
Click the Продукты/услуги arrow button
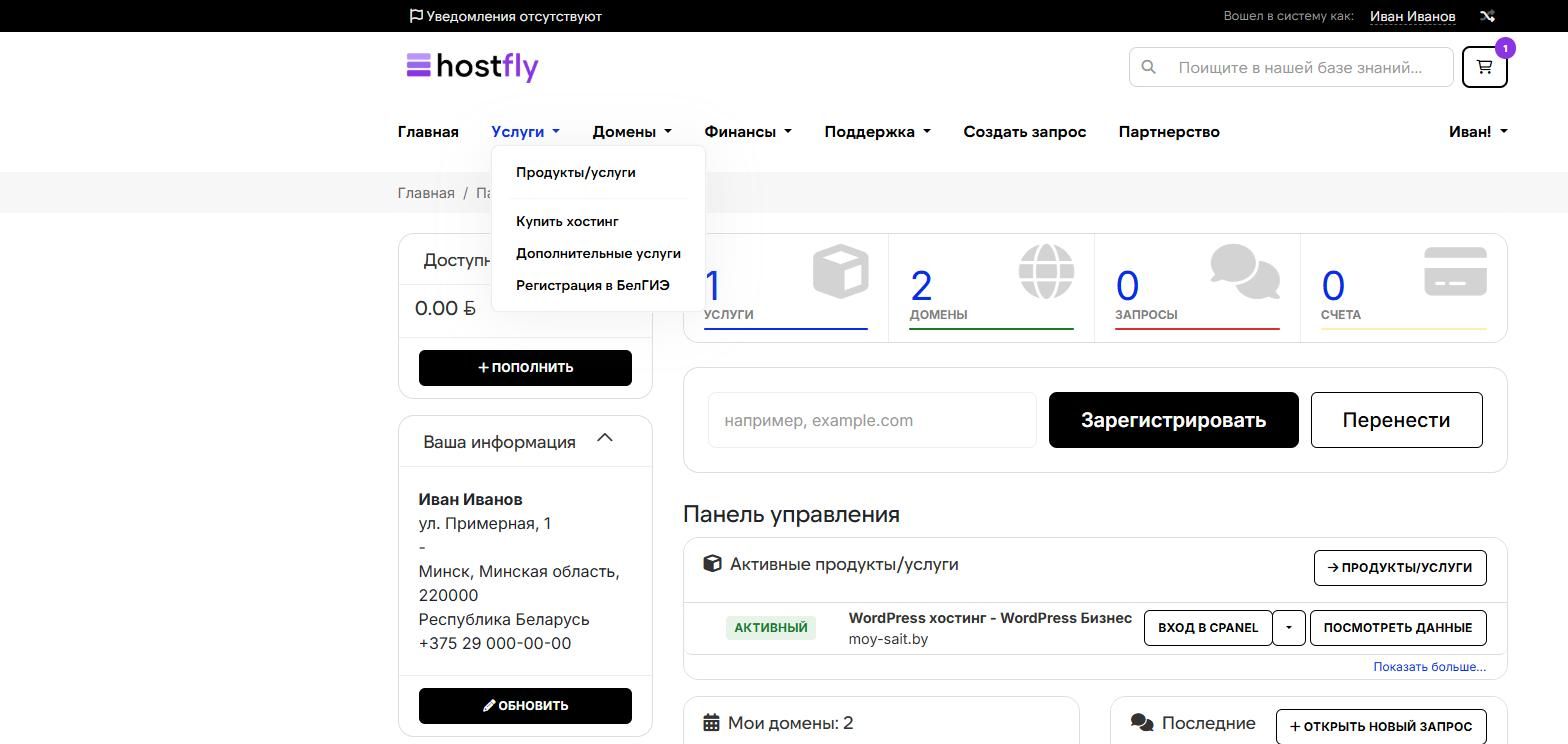click(1400, 567)
